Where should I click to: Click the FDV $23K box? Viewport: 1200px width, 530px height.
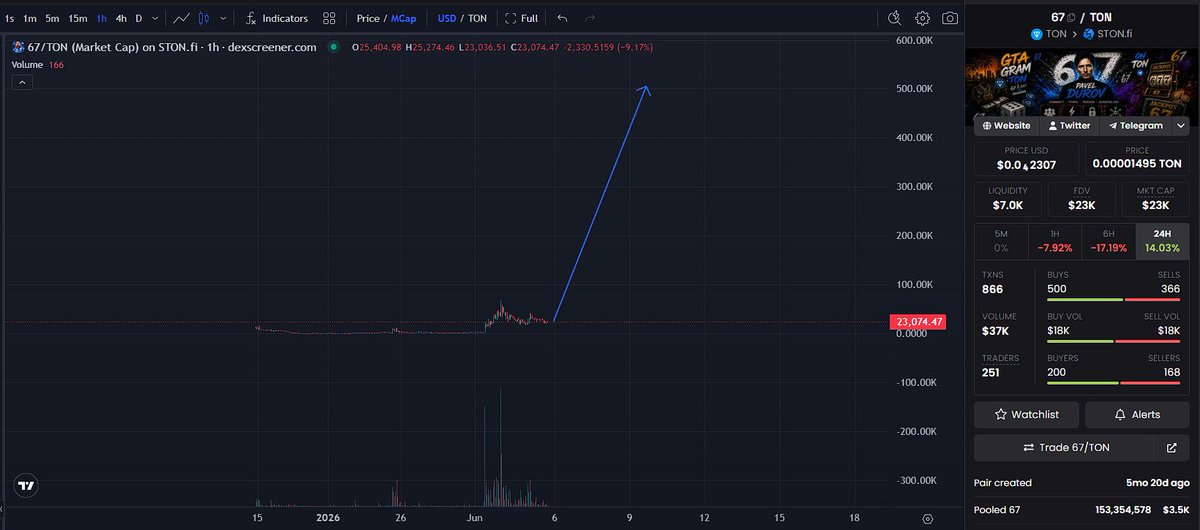1082,199
